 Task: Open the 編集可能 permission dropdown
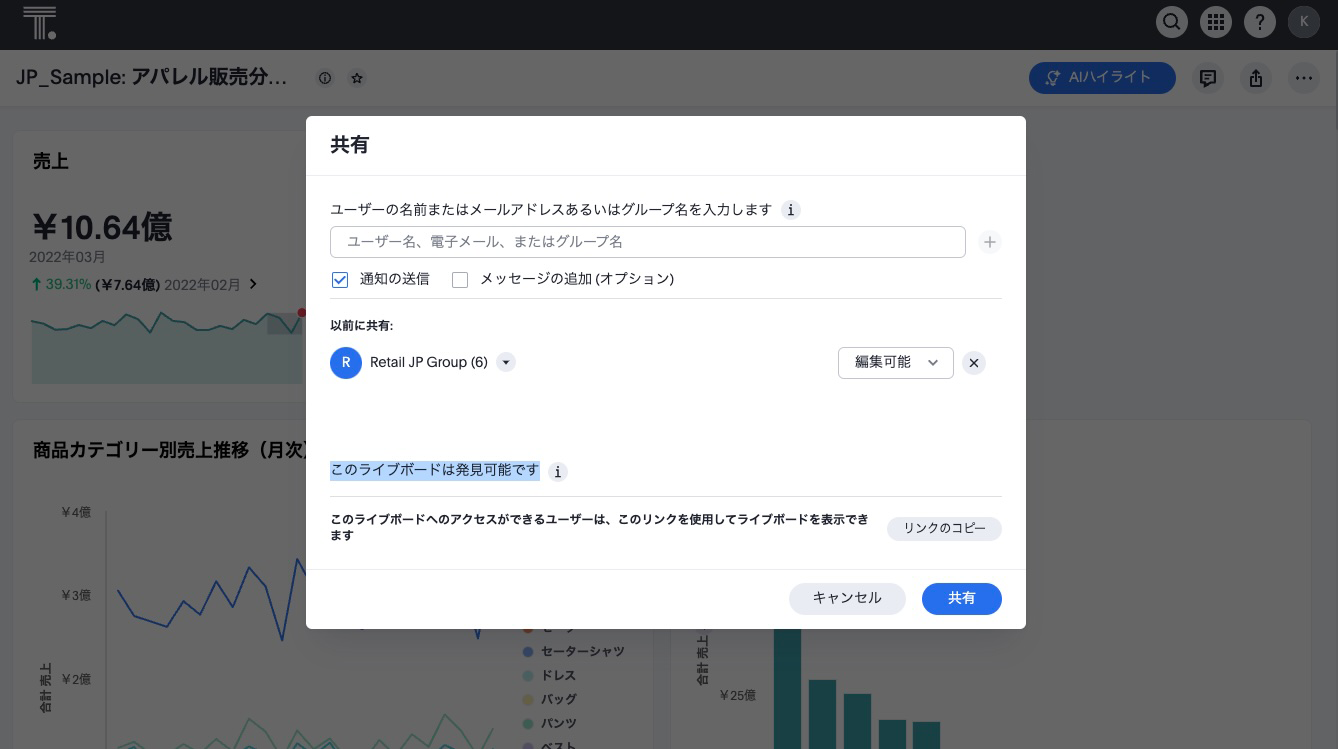coord(896,363)
